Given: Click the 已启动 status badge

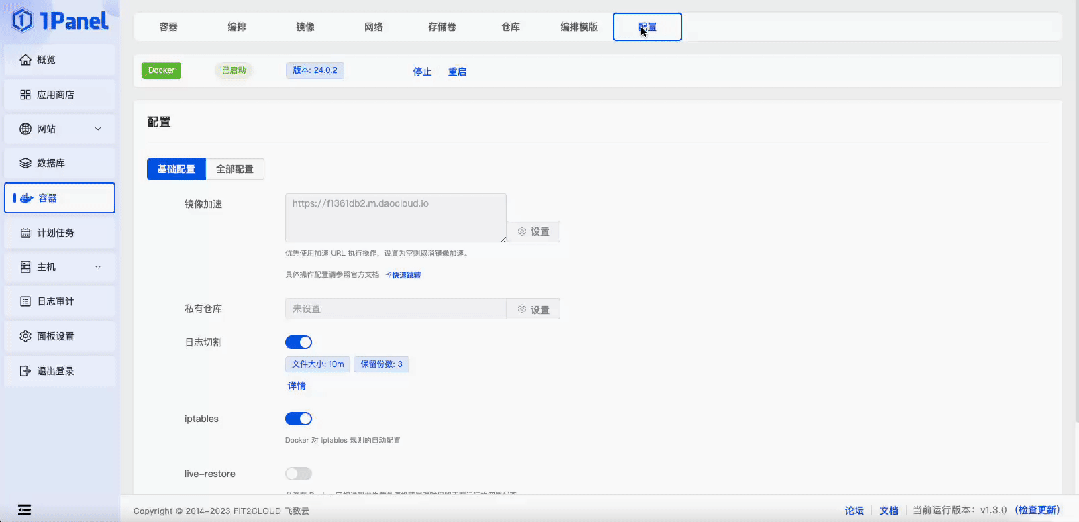Looking at the screenshot, I should tap(233, 70).
